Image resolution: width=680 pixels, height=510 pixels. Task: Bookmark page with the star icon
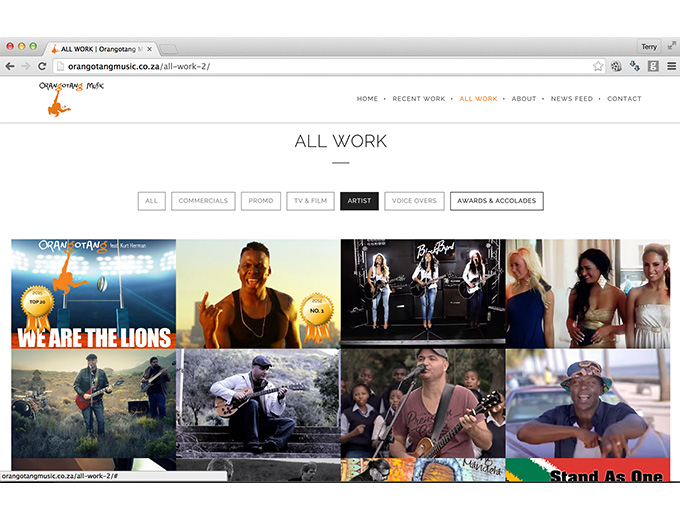pos(598,66)
